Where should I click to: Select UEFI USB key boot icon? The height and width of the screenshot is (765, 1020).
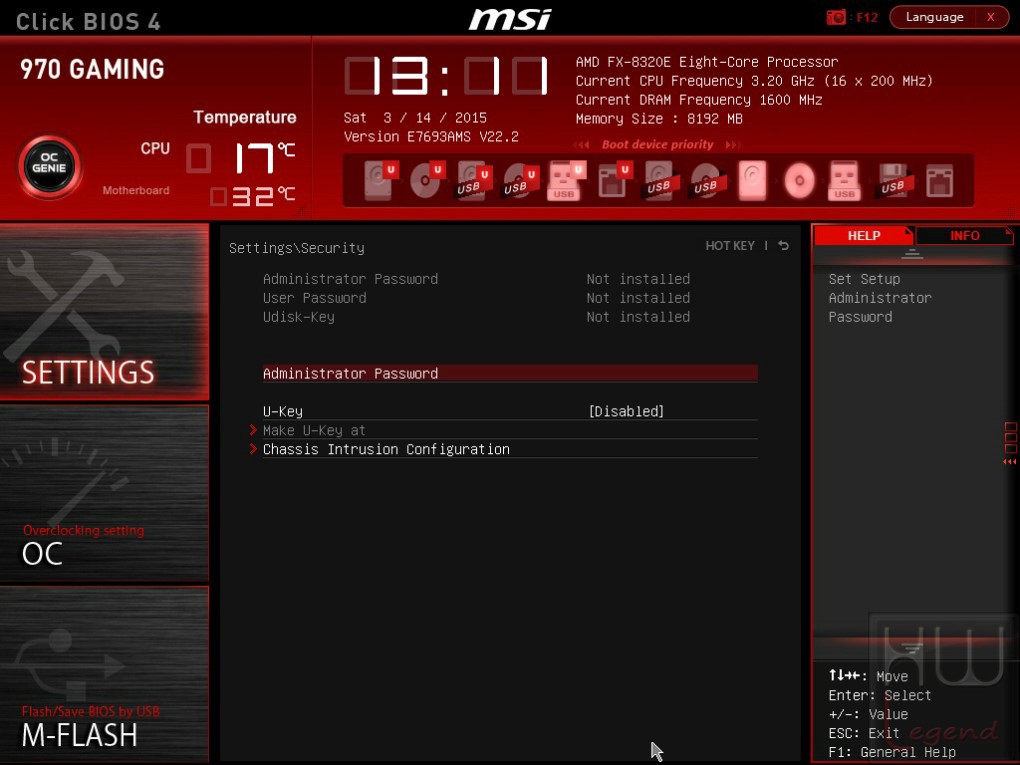565,180
